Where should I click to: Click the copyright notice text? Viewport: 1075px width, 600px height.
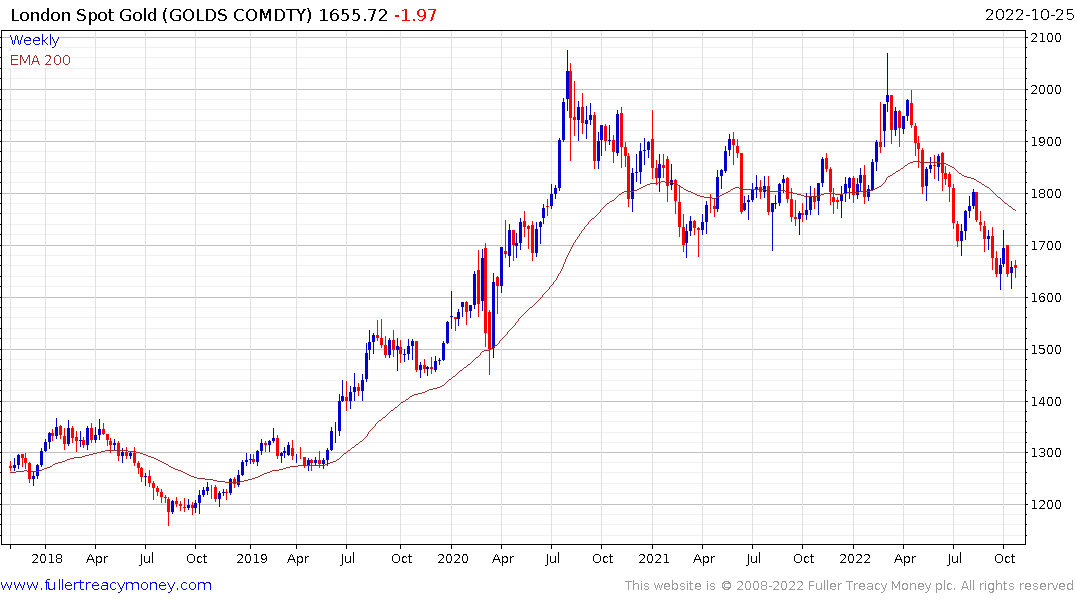tap(849, 586)
